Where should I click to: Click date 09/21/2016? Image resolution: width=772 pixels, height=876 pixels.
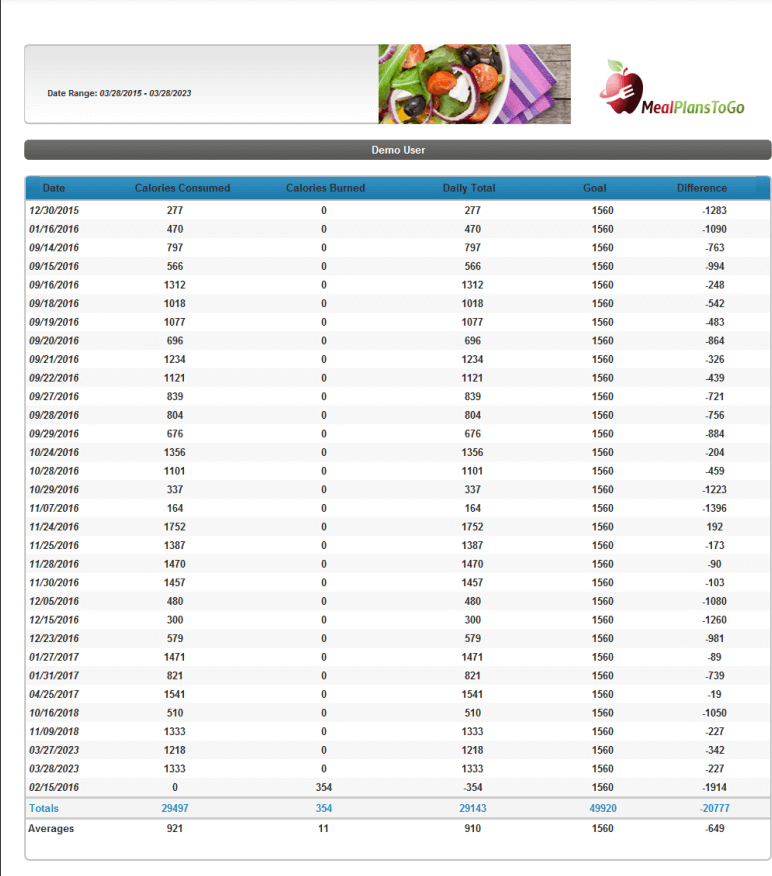click(x=54, y=359)
